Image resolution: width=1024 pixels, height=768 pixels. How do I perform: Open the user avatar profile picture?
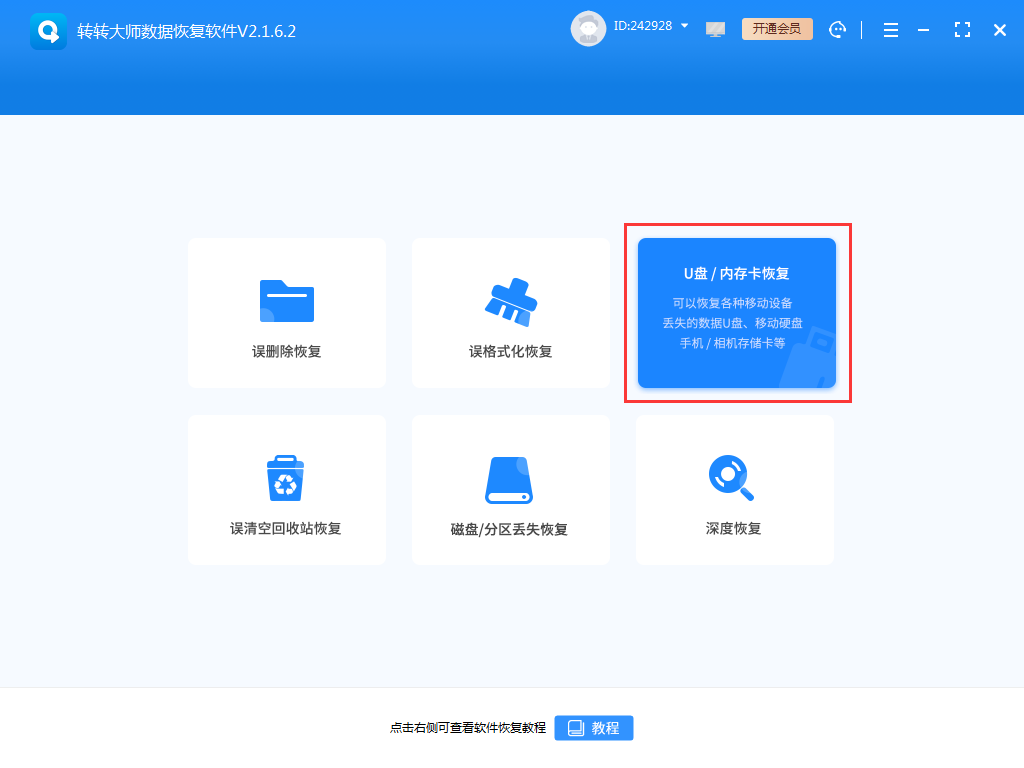[x=588, y=29]
